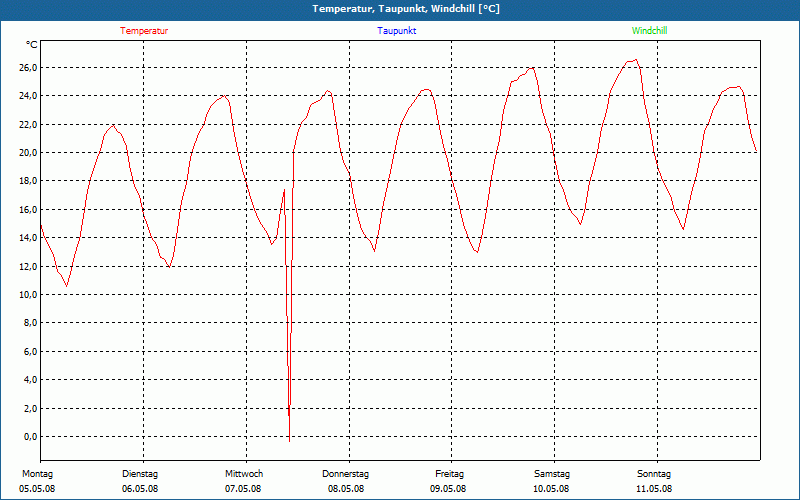Click the date 09.05.08
The width and height of the screenshot is (800, 500).
[448, 489]
